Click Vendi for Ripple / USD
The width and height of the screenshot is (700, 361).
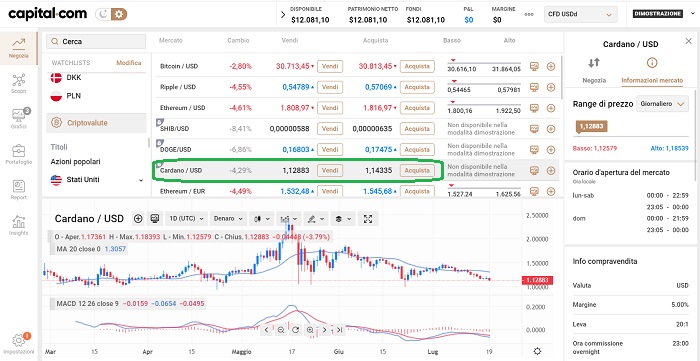click(330, 87)
